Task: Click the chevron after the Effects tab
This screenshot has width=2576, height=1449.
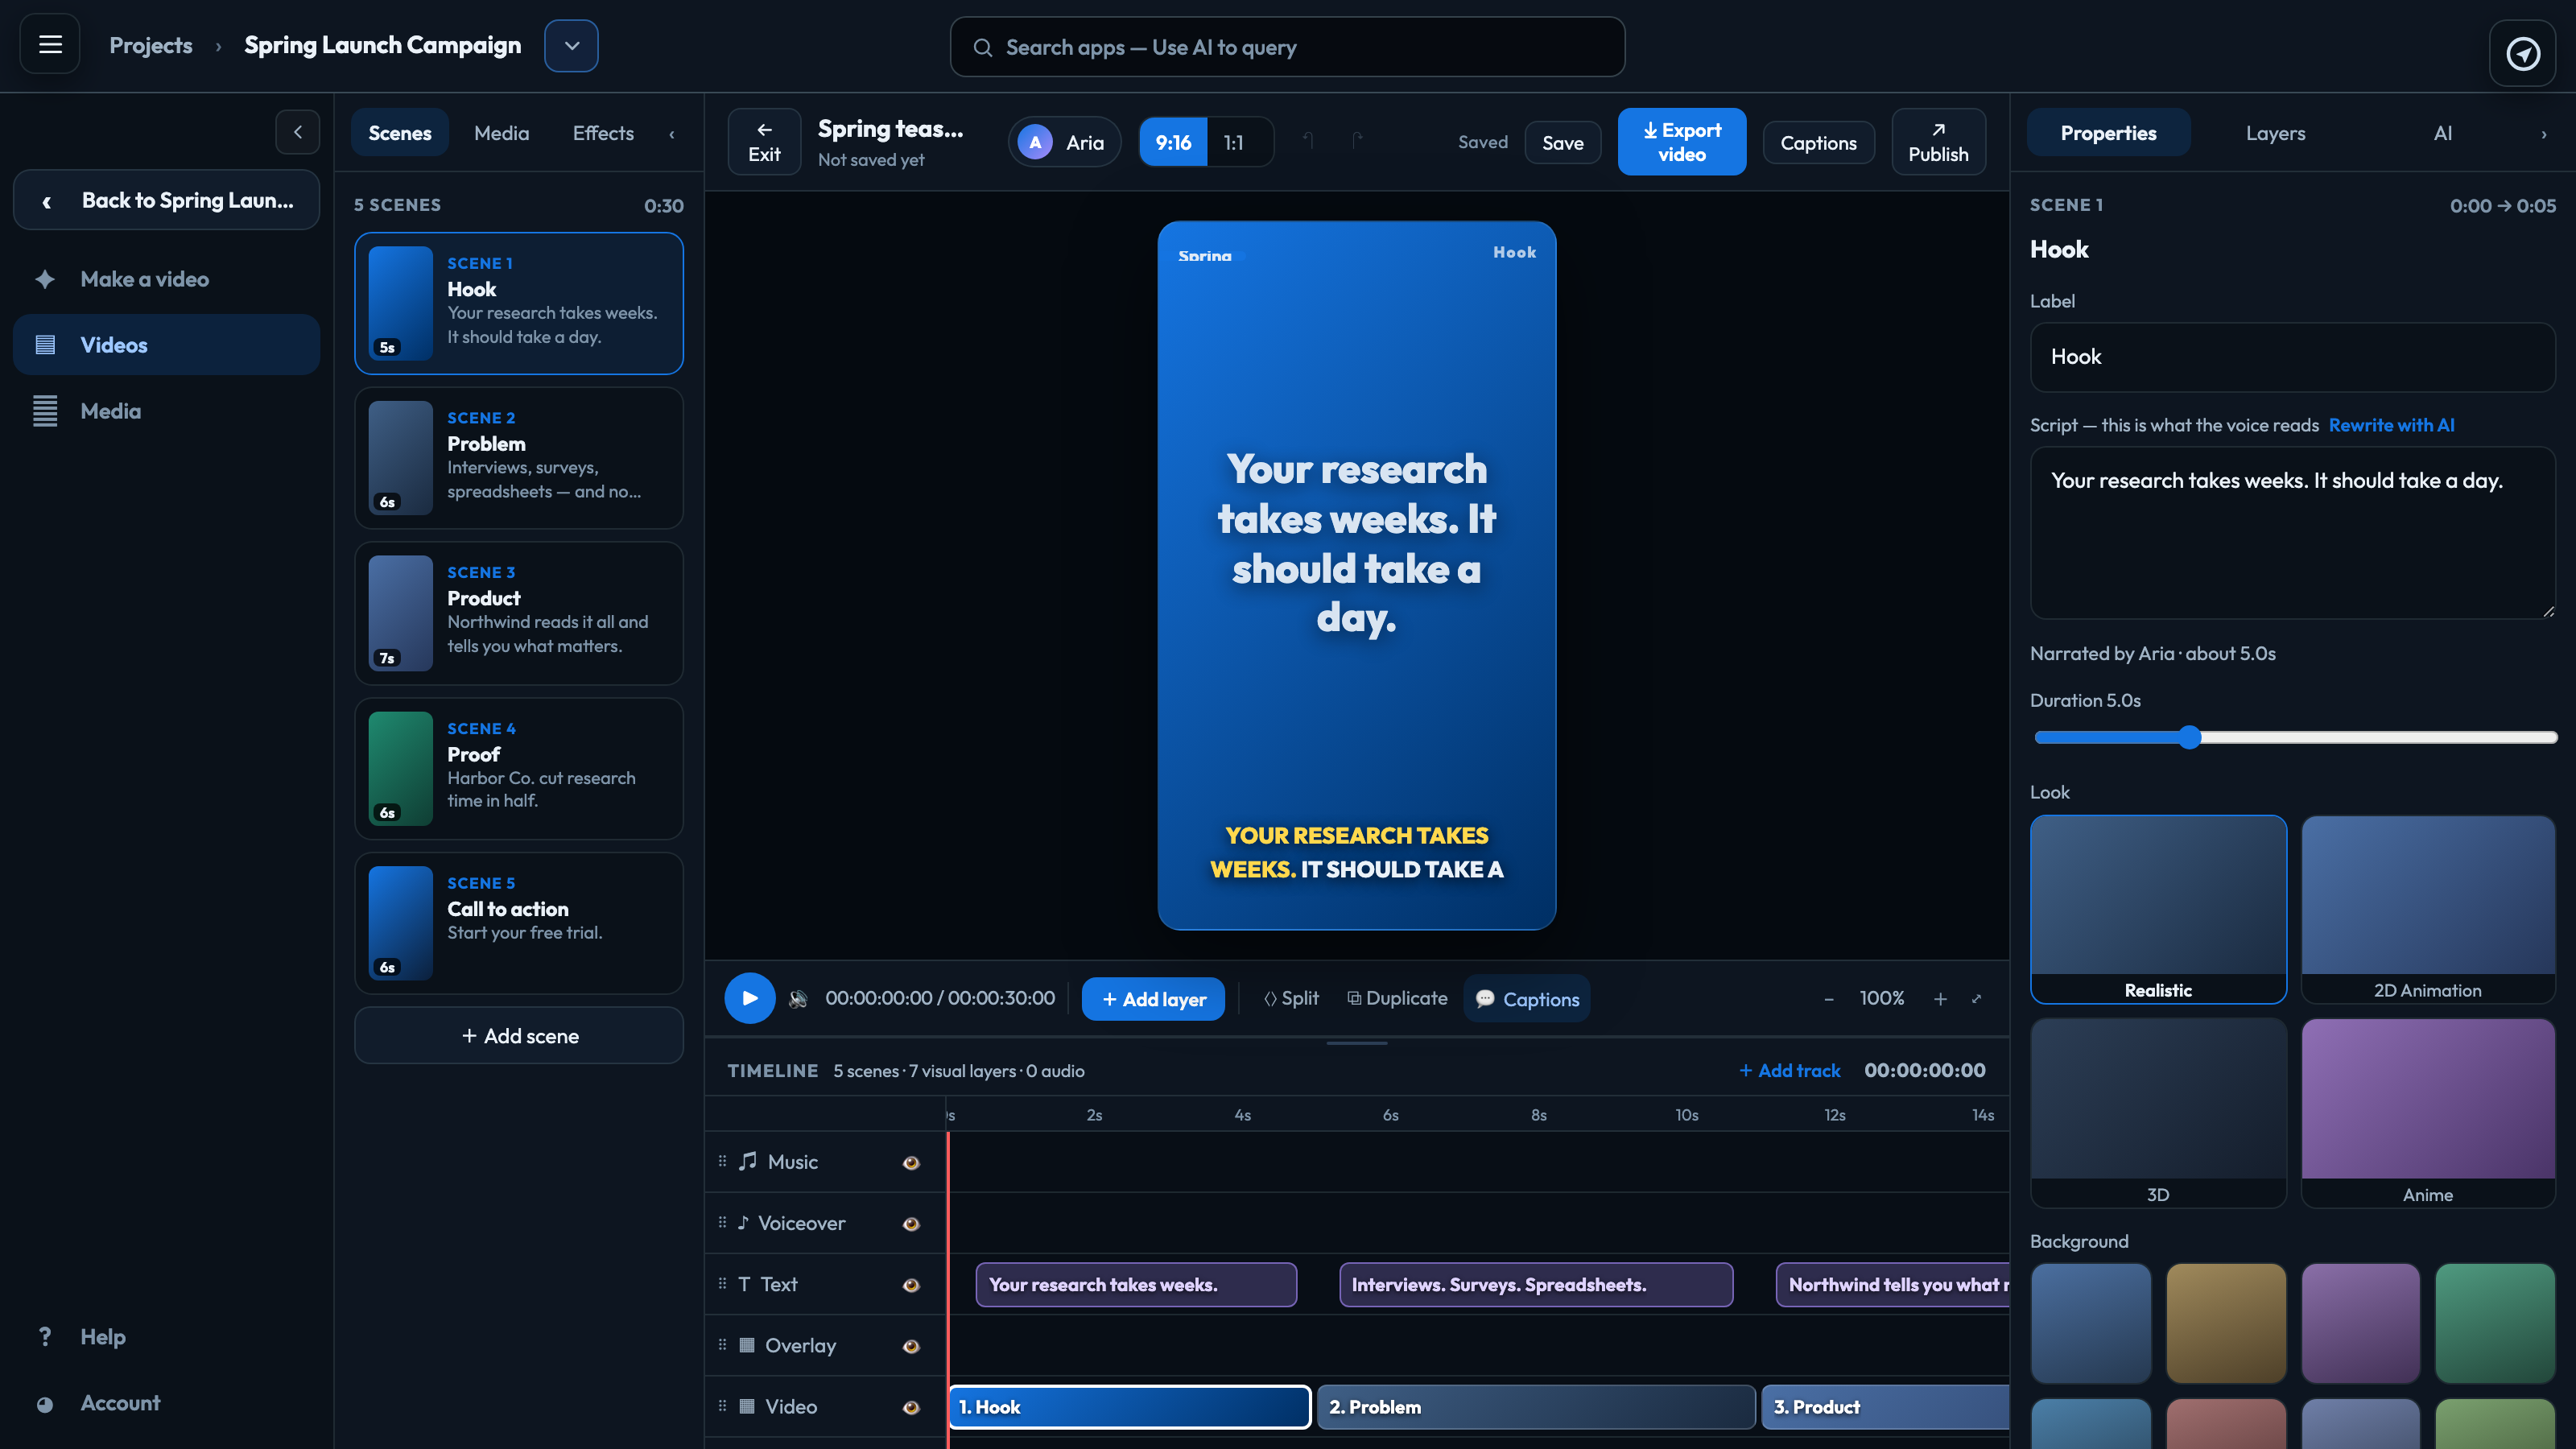Action: pos(672,134)
